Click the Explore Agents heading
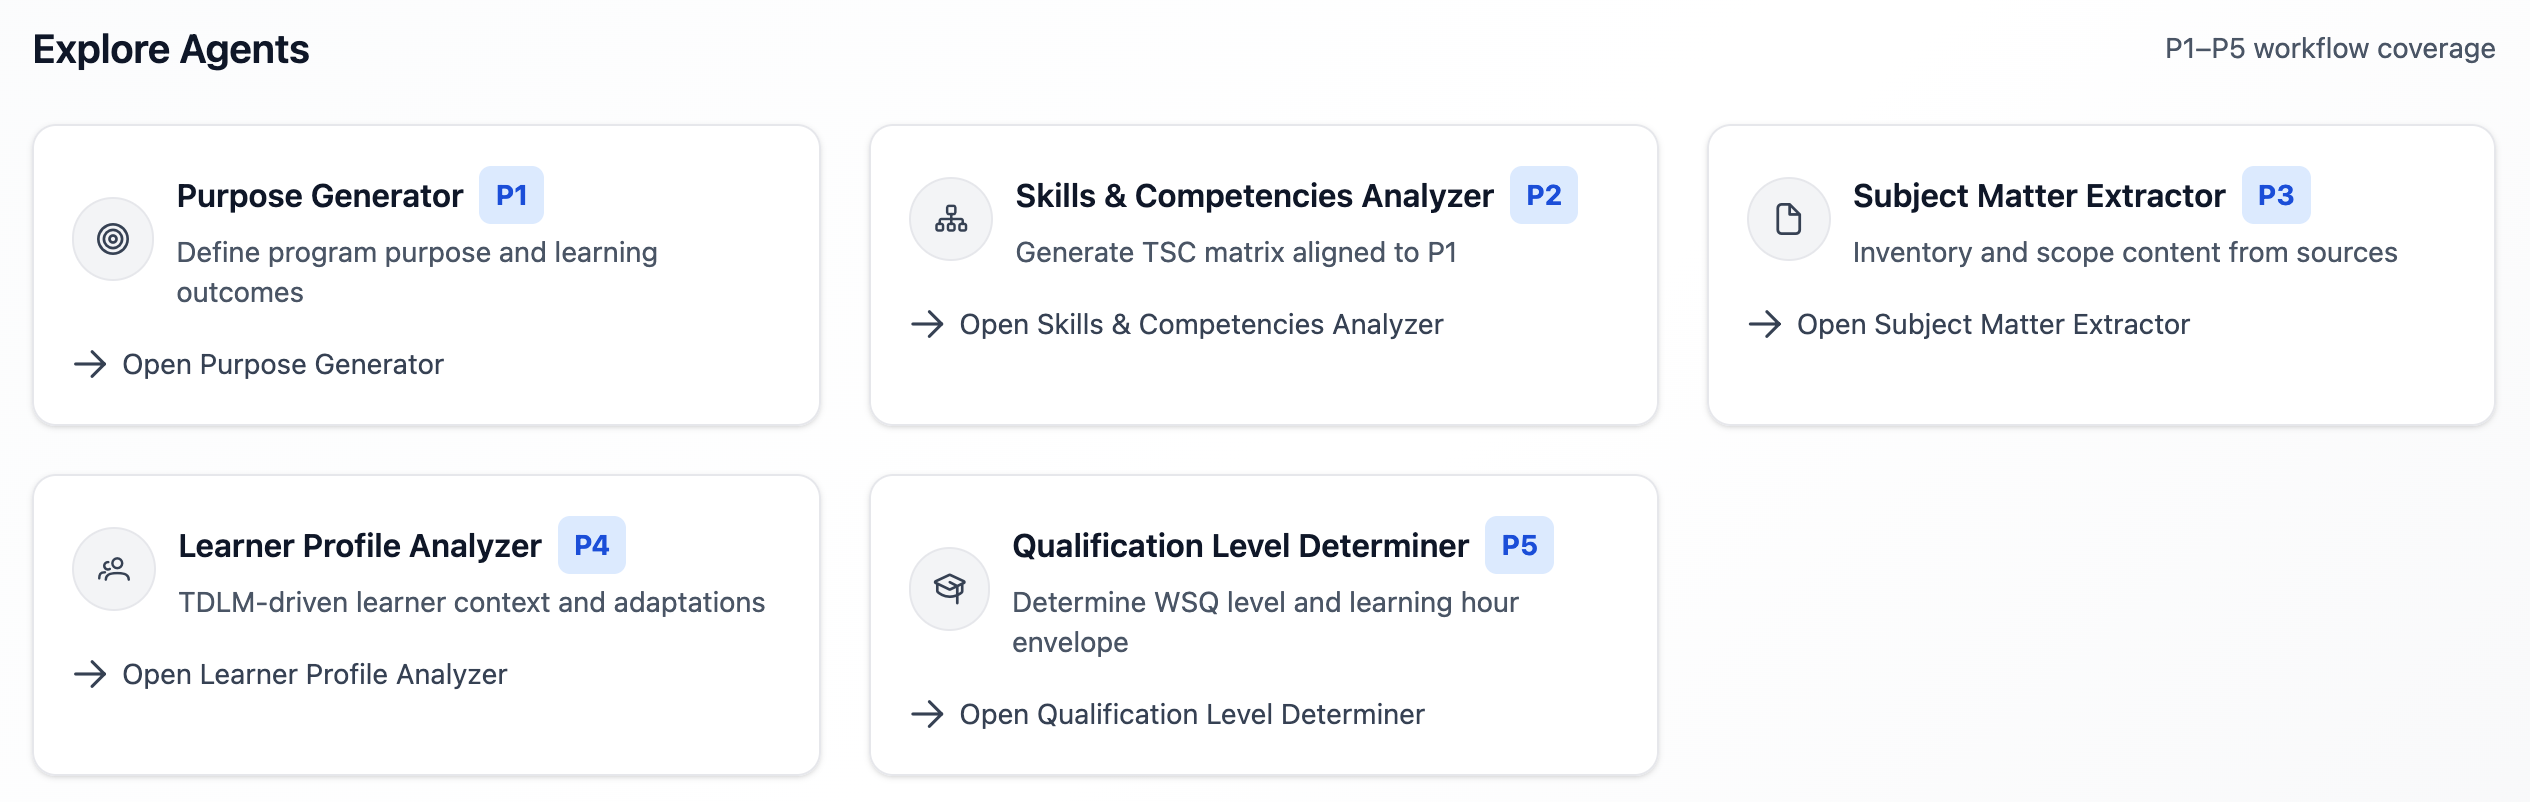This screenshot has height=802, width=2530. (x=171, y=48)
